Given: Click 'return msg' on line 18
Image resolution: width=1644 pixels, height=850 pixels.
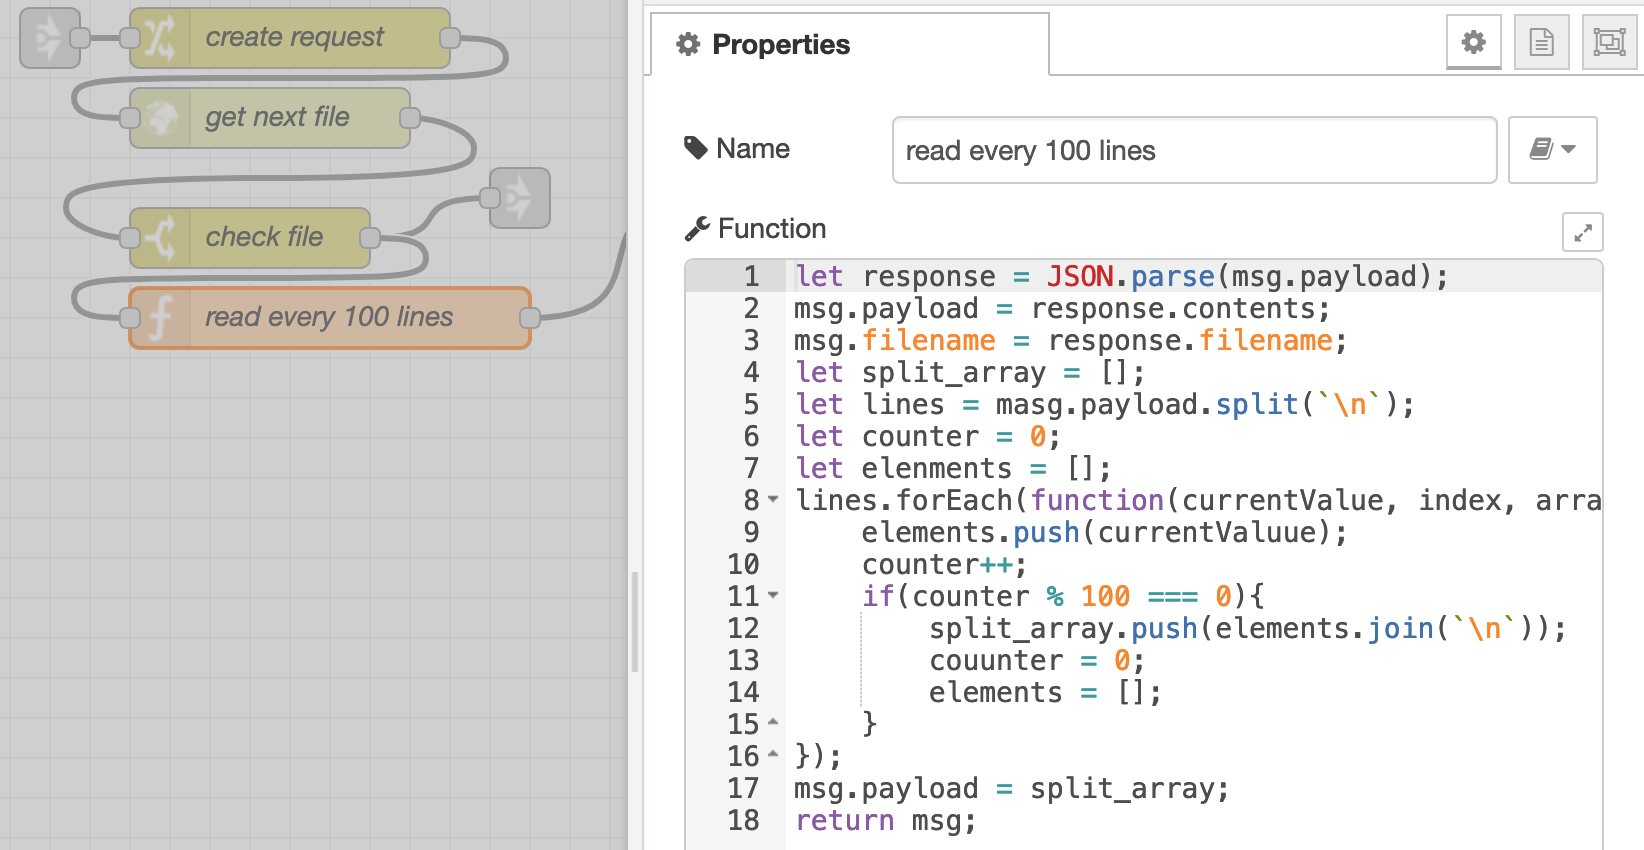Looking at the screenshot, I should pyautogui.click(x=878, y=820).
